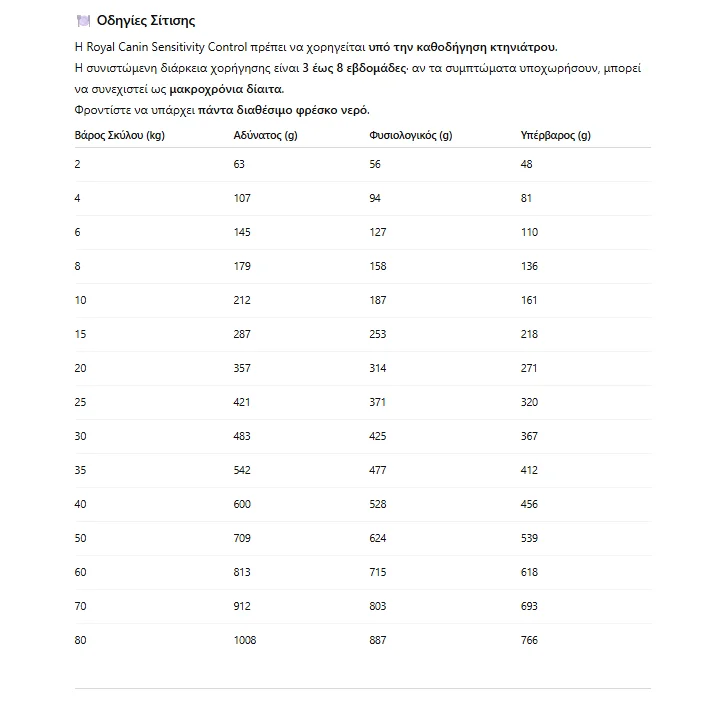Click the value 287 in the table

242,334
